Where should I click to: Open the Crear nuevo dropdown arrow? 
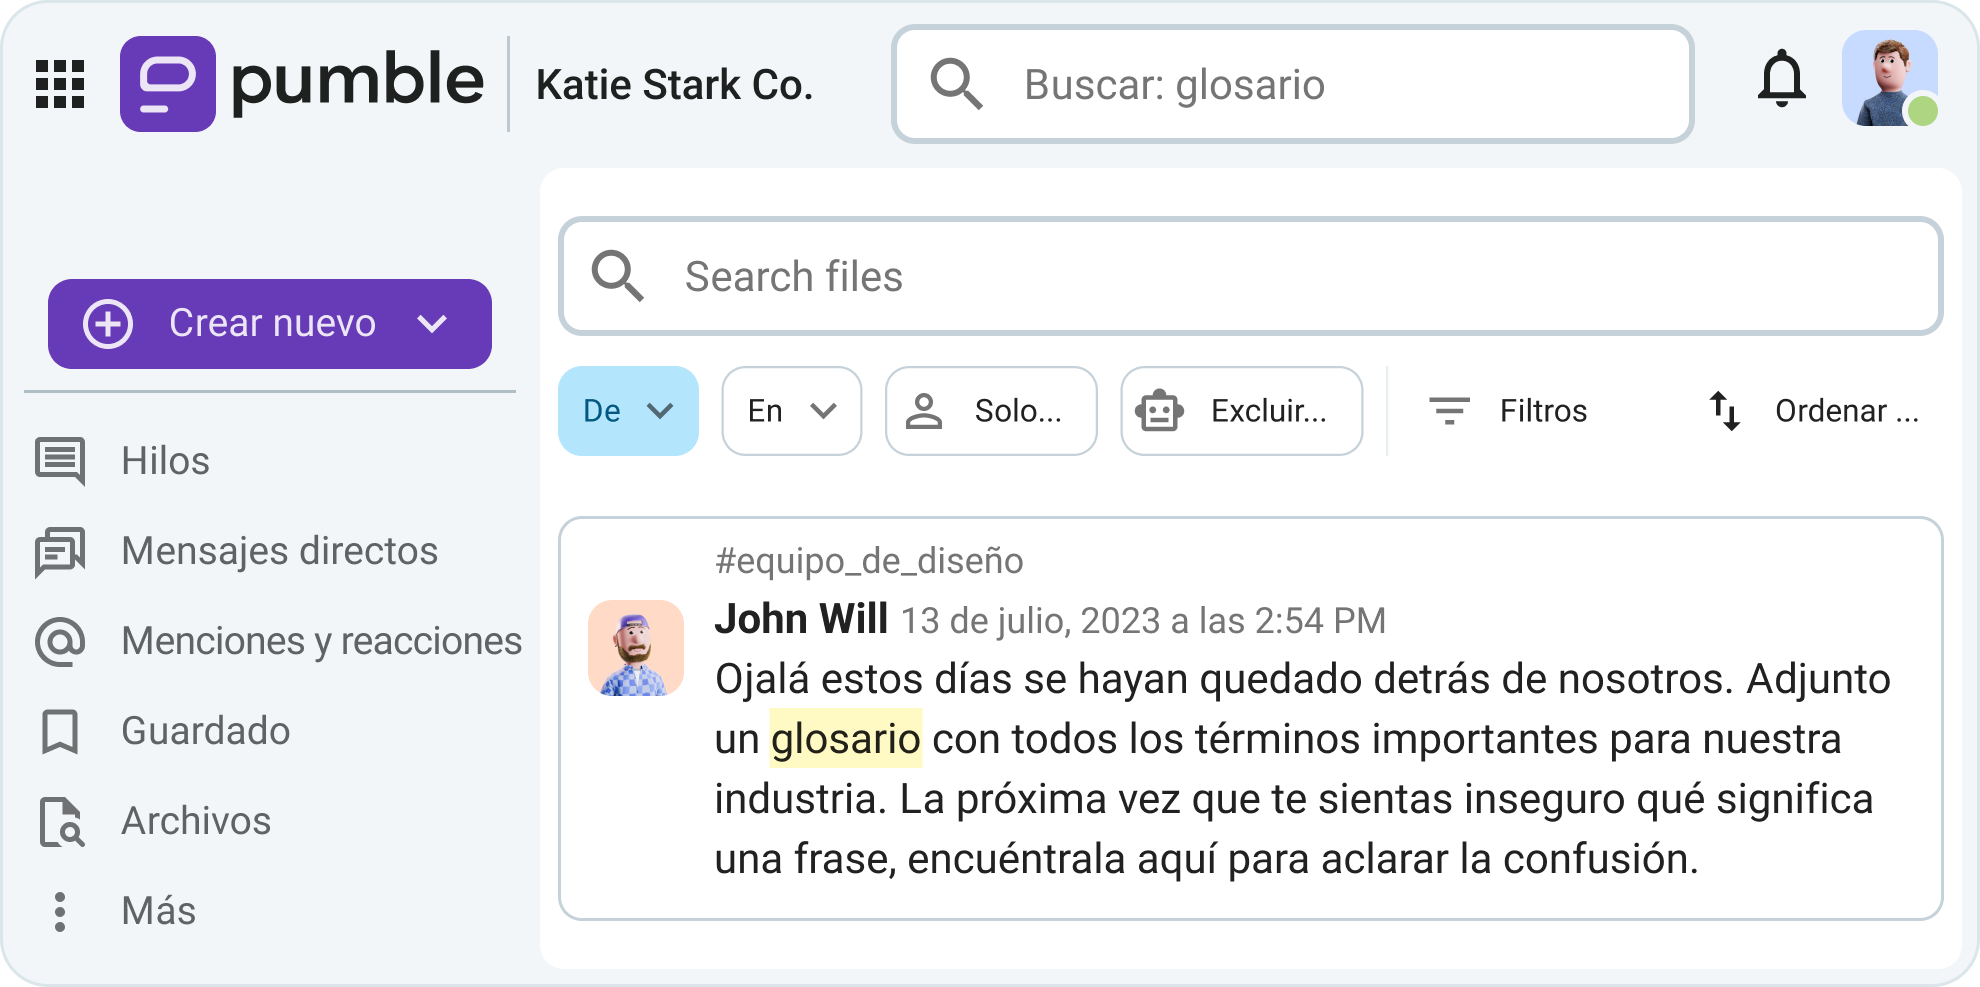(x=432, y=324)
